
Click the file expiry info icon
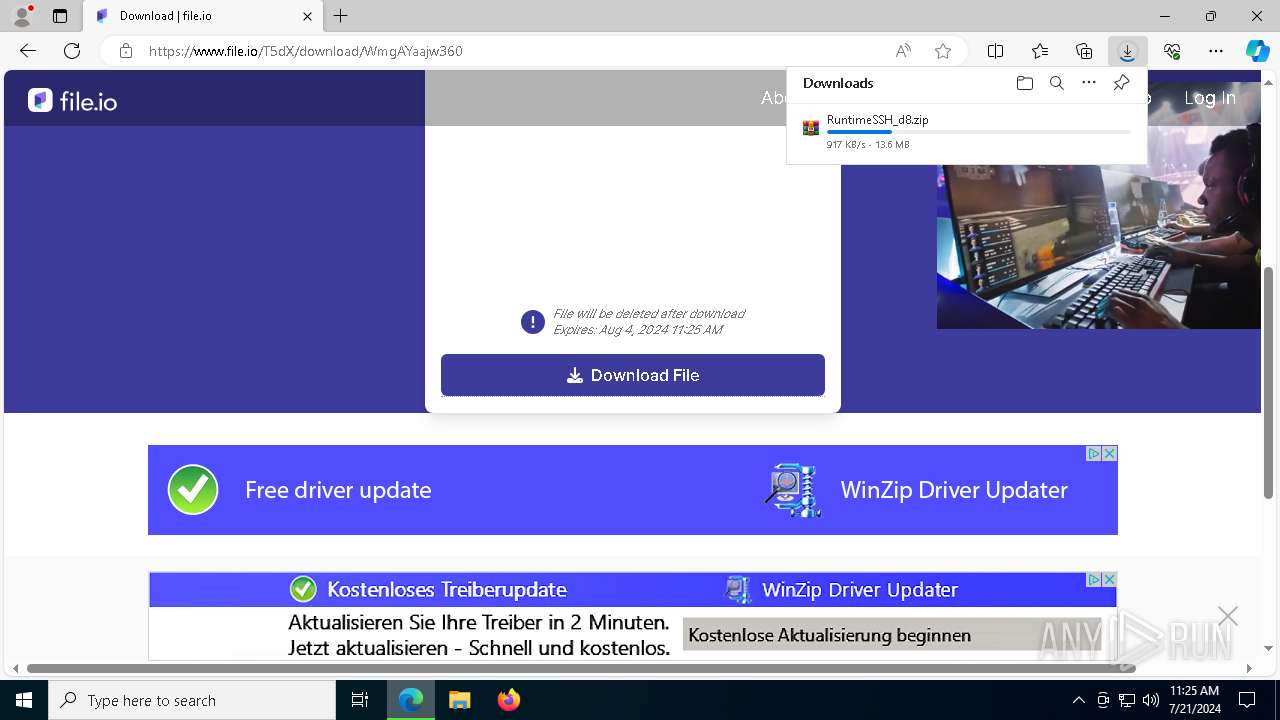(x=532, y=322)
